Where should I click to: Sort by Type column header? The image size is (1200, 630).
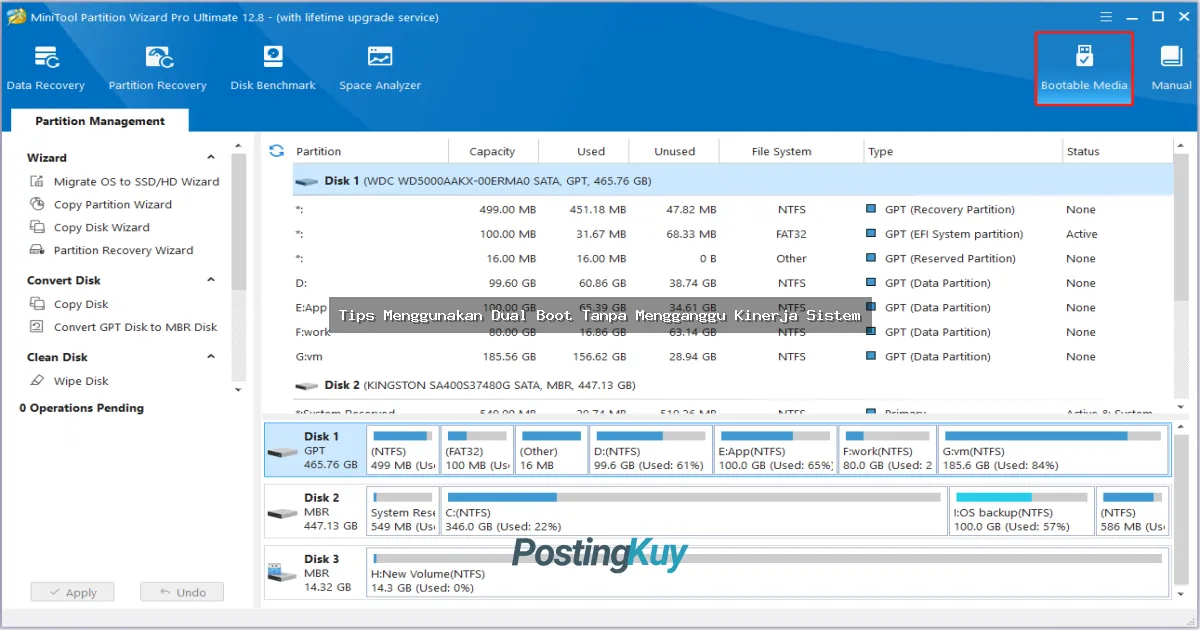[962, 152]
